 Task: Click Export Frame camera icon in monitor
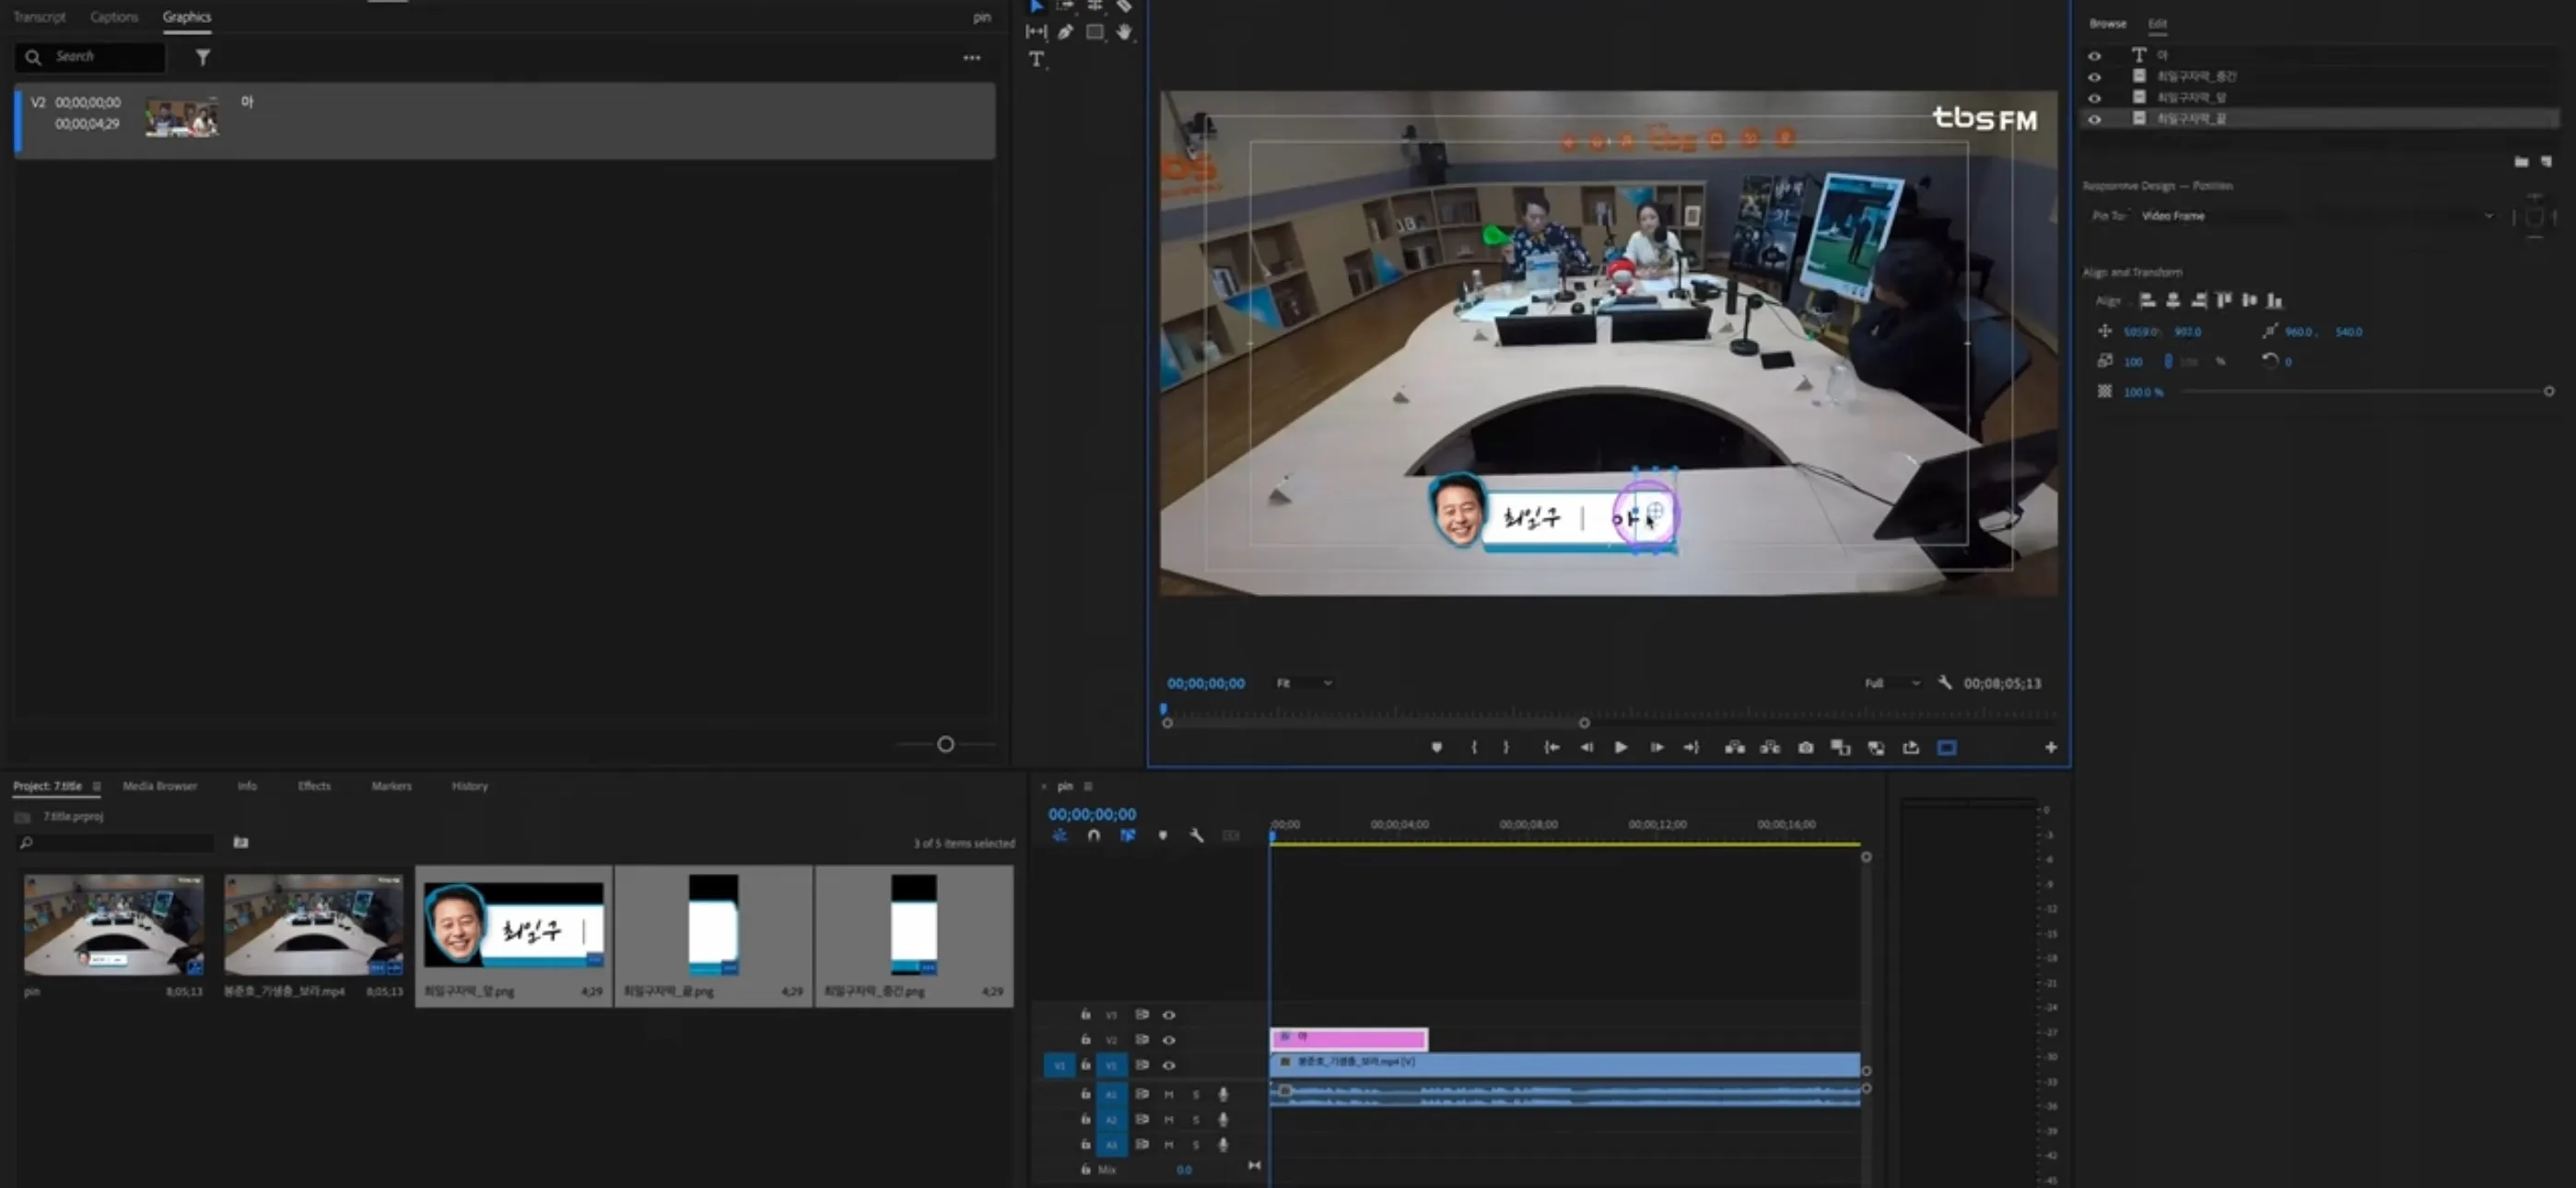(x=1805, y=747)
